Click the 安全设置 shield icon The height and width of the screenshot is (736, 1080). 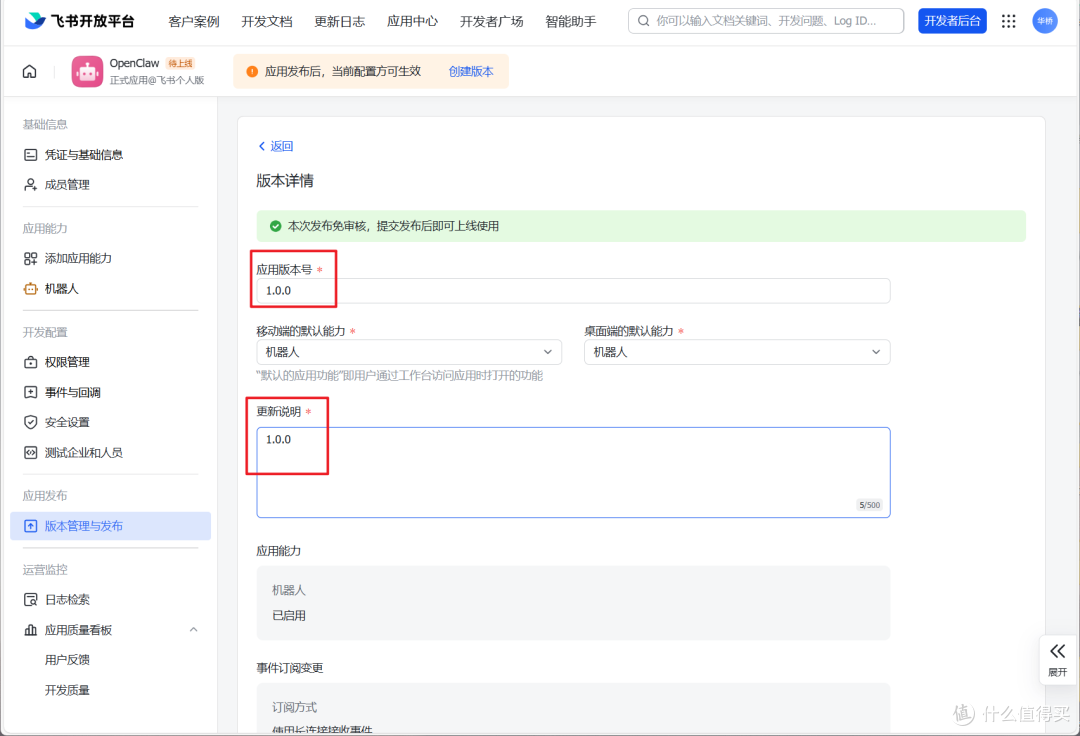click(x=30, y=422)
